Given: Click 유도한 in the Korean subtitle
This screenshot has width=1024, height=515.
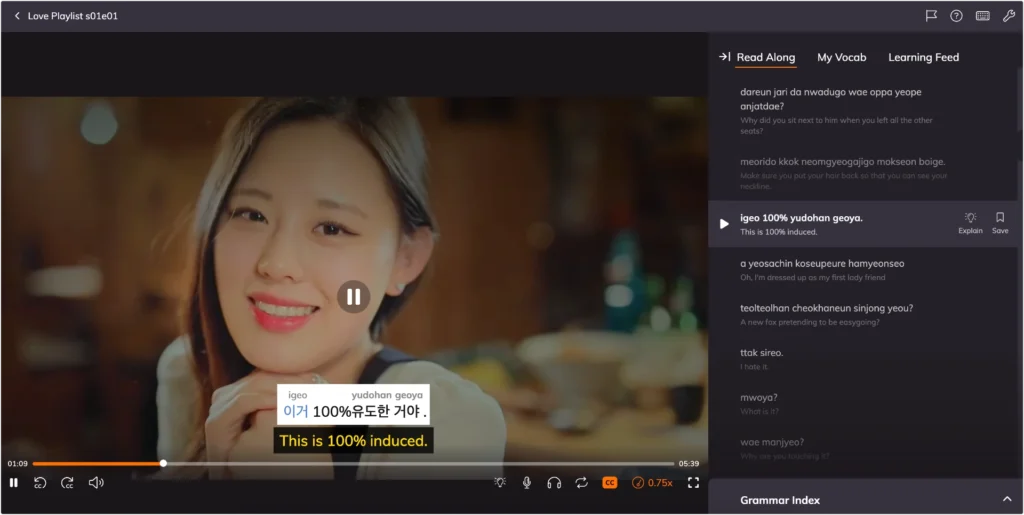Looking at the screenshot, I should [x=372, y=412].
